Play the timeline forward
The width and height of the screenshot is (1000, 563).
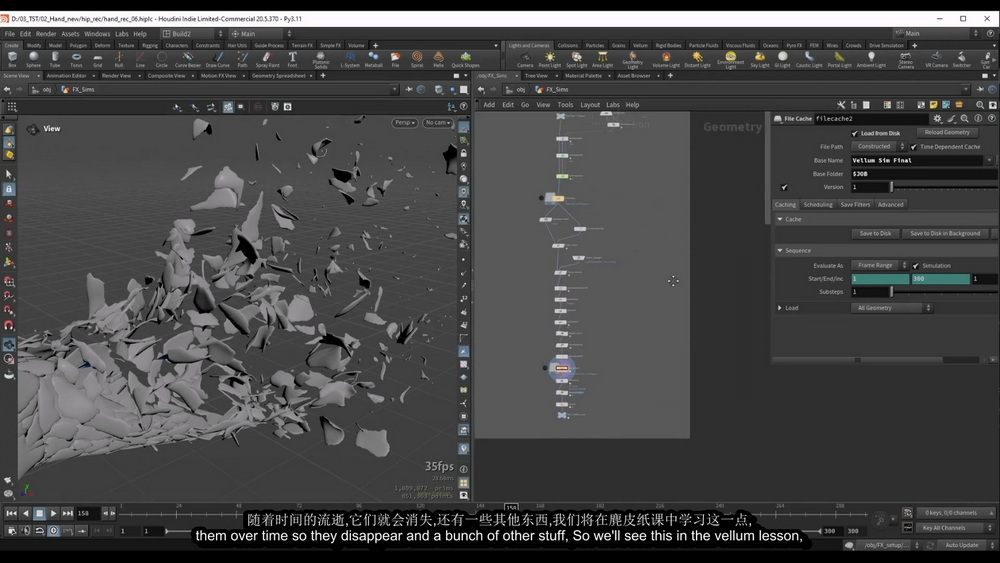[54, 513]
